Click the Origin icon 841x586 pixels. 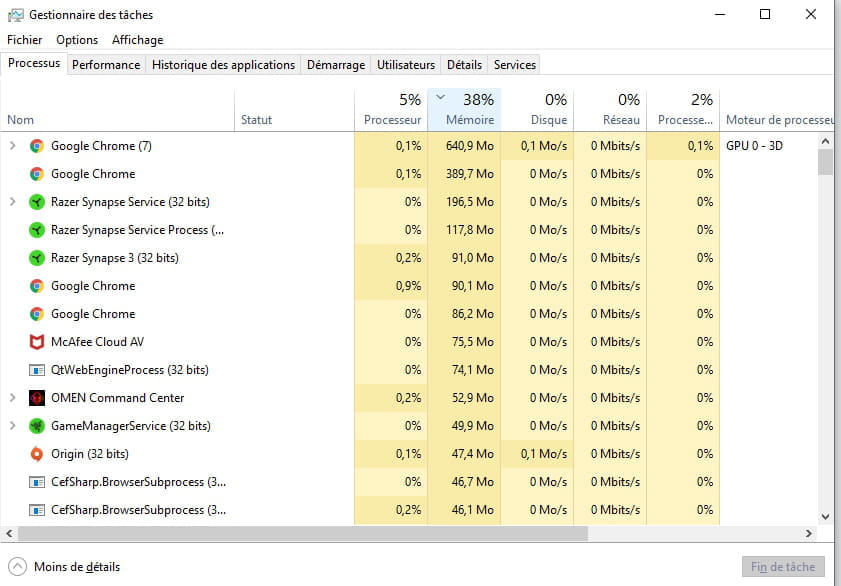pos(36,454)
